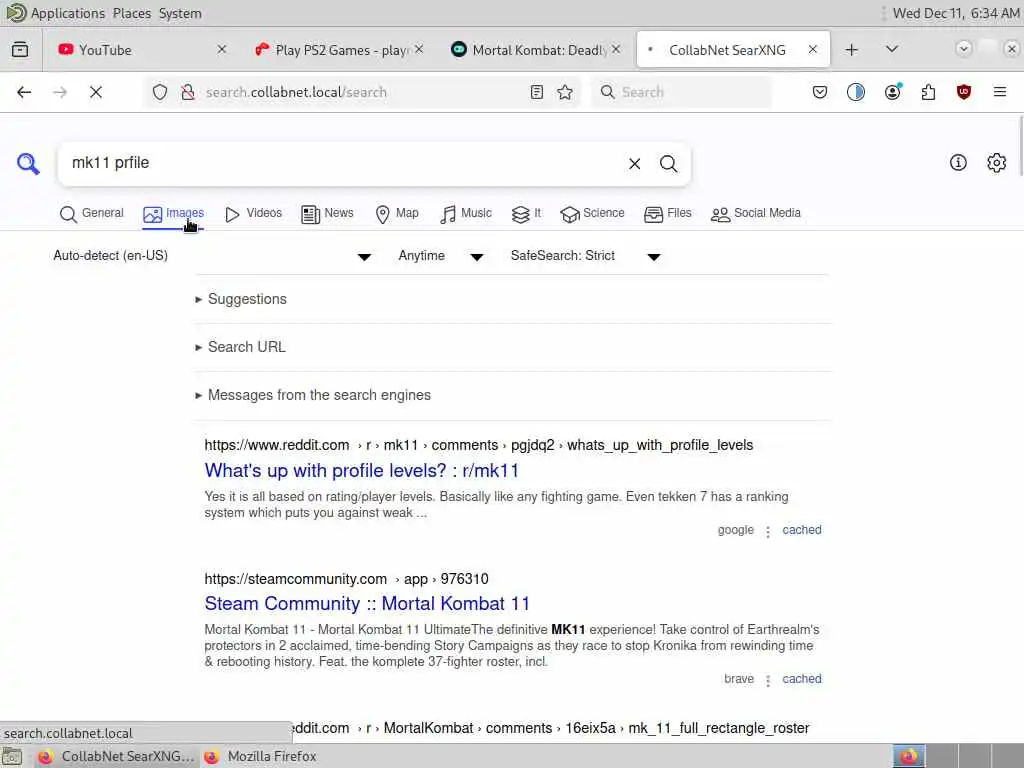Open Steam Community :: Mortal Kombat 11 result
The width and height of the screenshot is (1024, 768).
coord(367,603)
